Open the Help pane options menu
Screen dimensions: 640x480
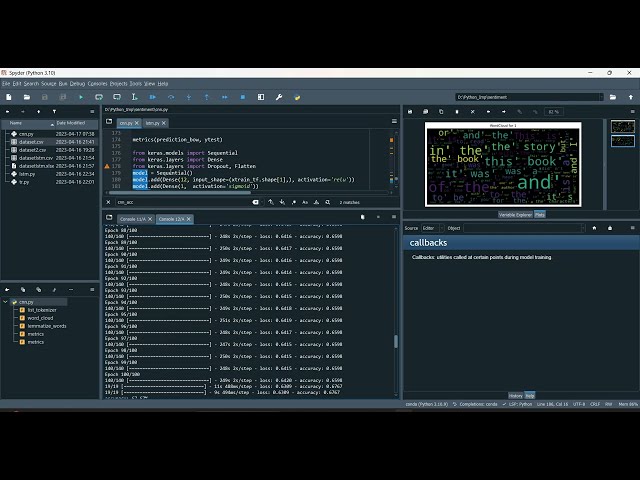point(633,228)
